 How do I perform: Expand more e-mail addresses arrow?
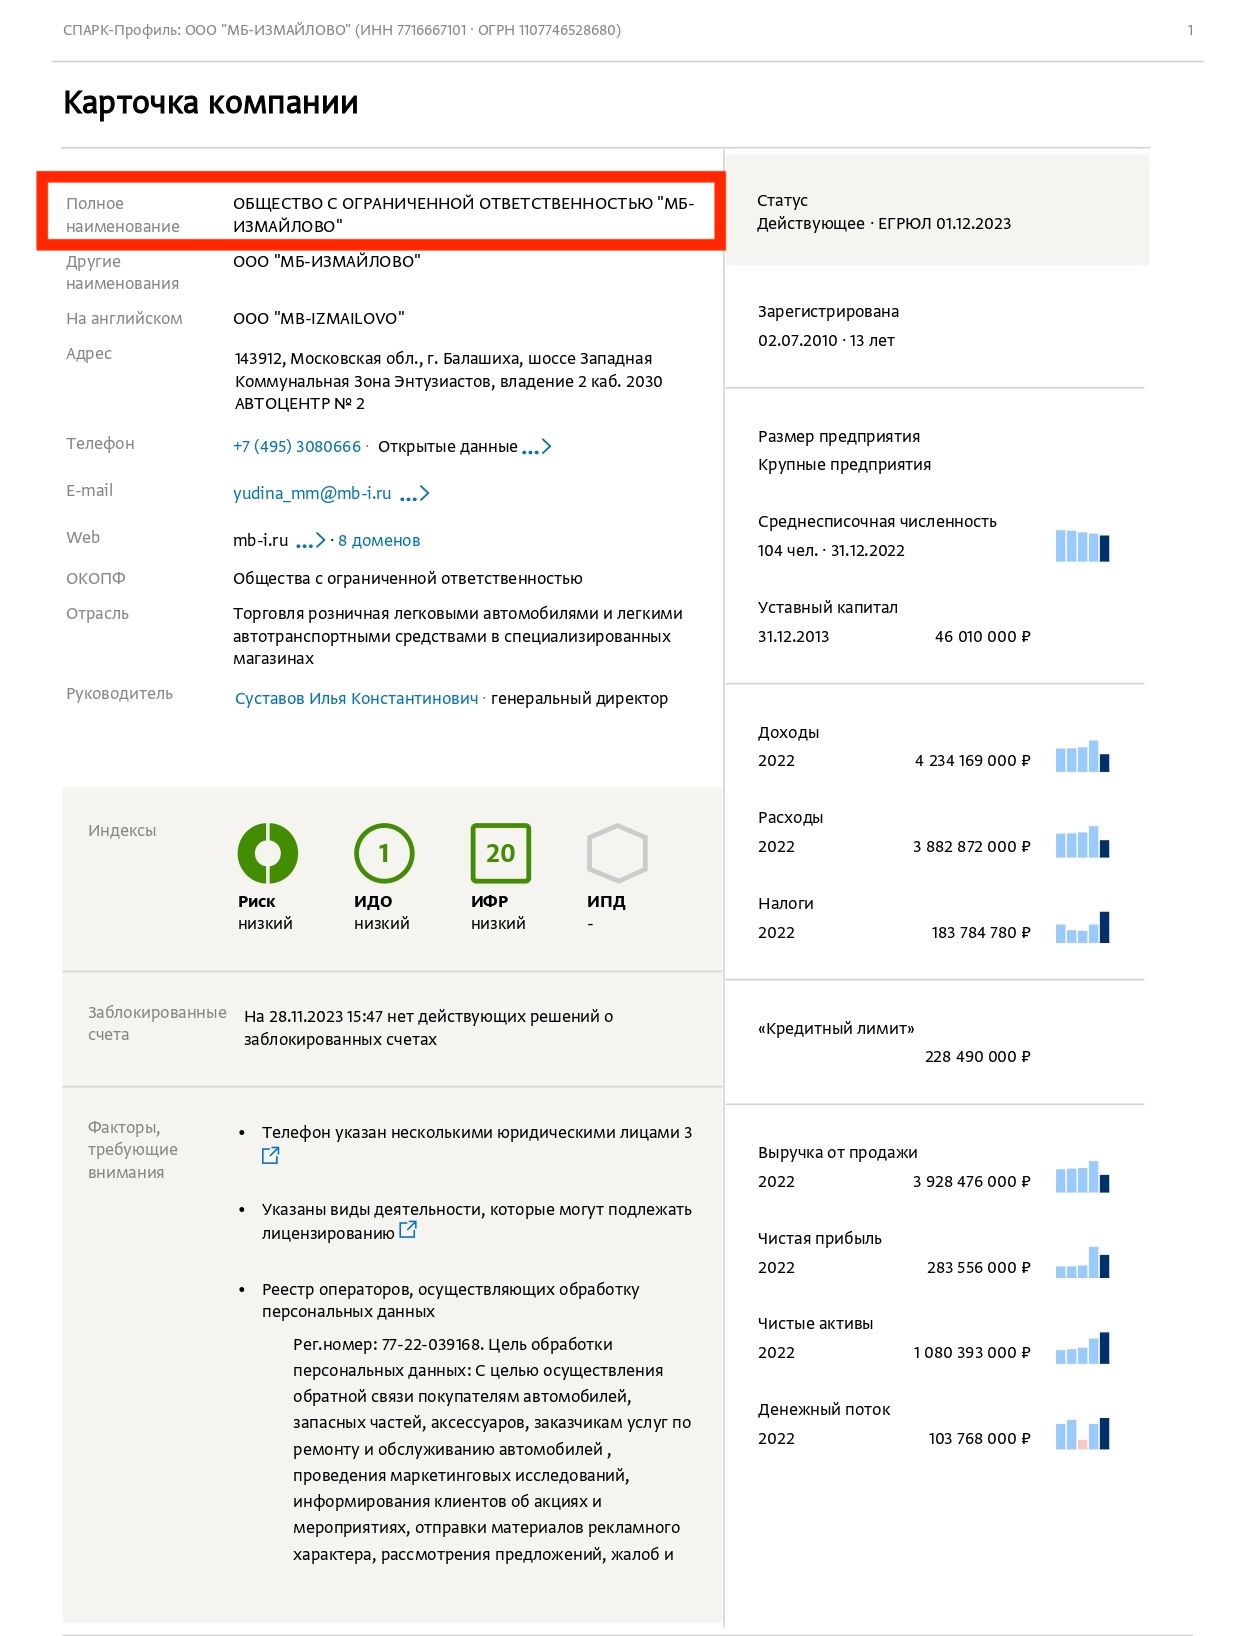click(415, 494)
